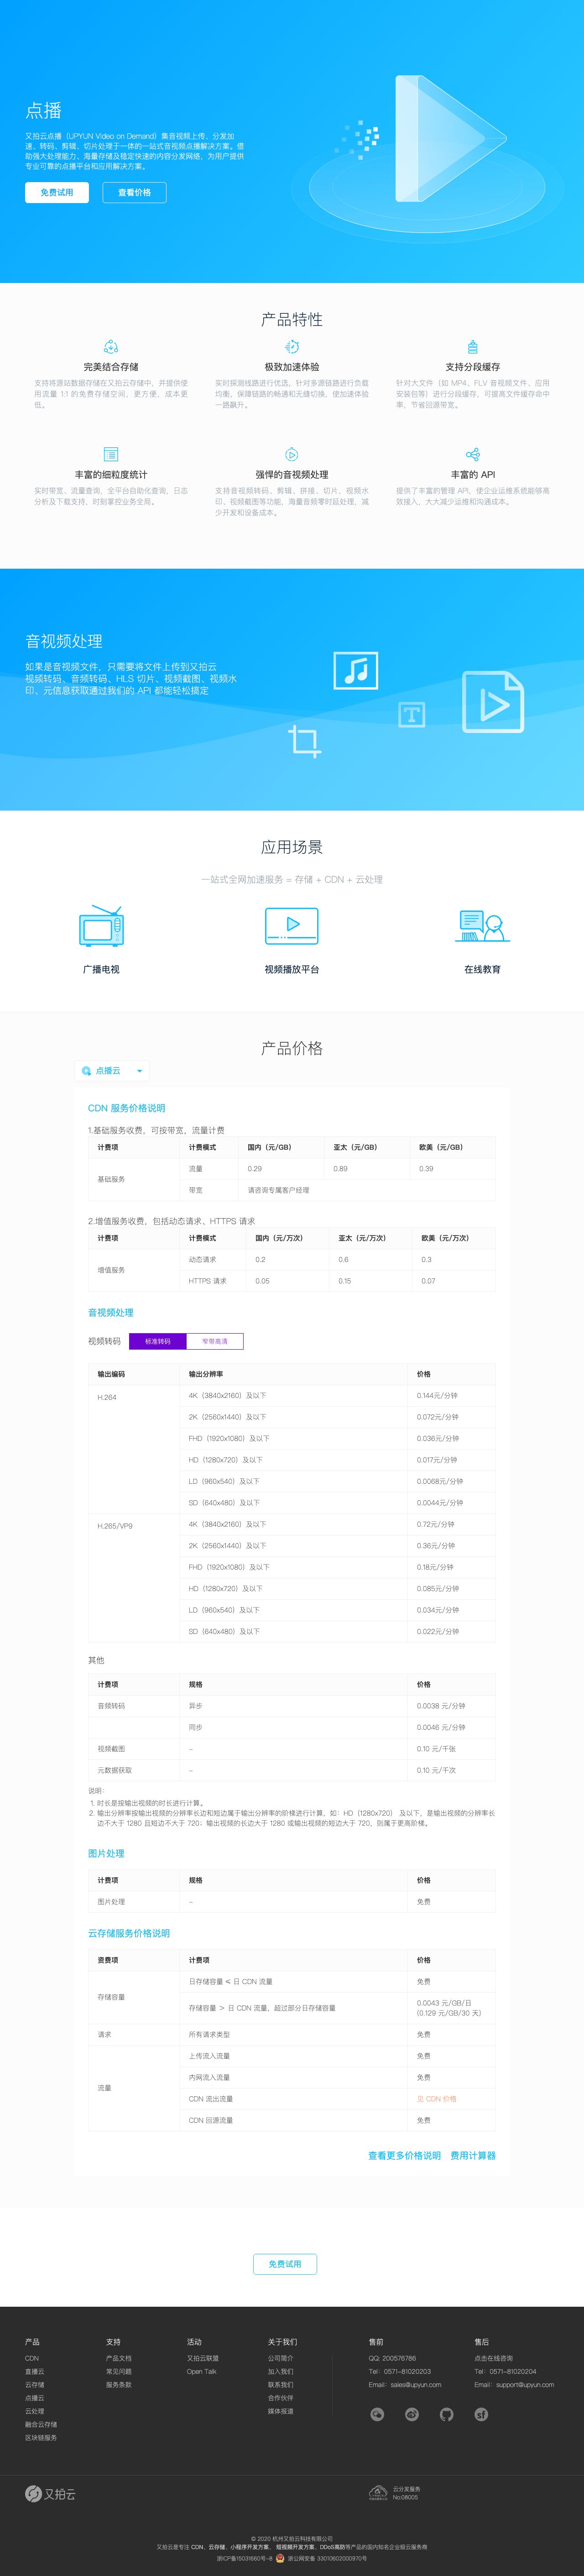The width and height of the screenshot is (584, 2576).
Task: Open 加入我们 footer link
Action: (x=280, y=2371)
